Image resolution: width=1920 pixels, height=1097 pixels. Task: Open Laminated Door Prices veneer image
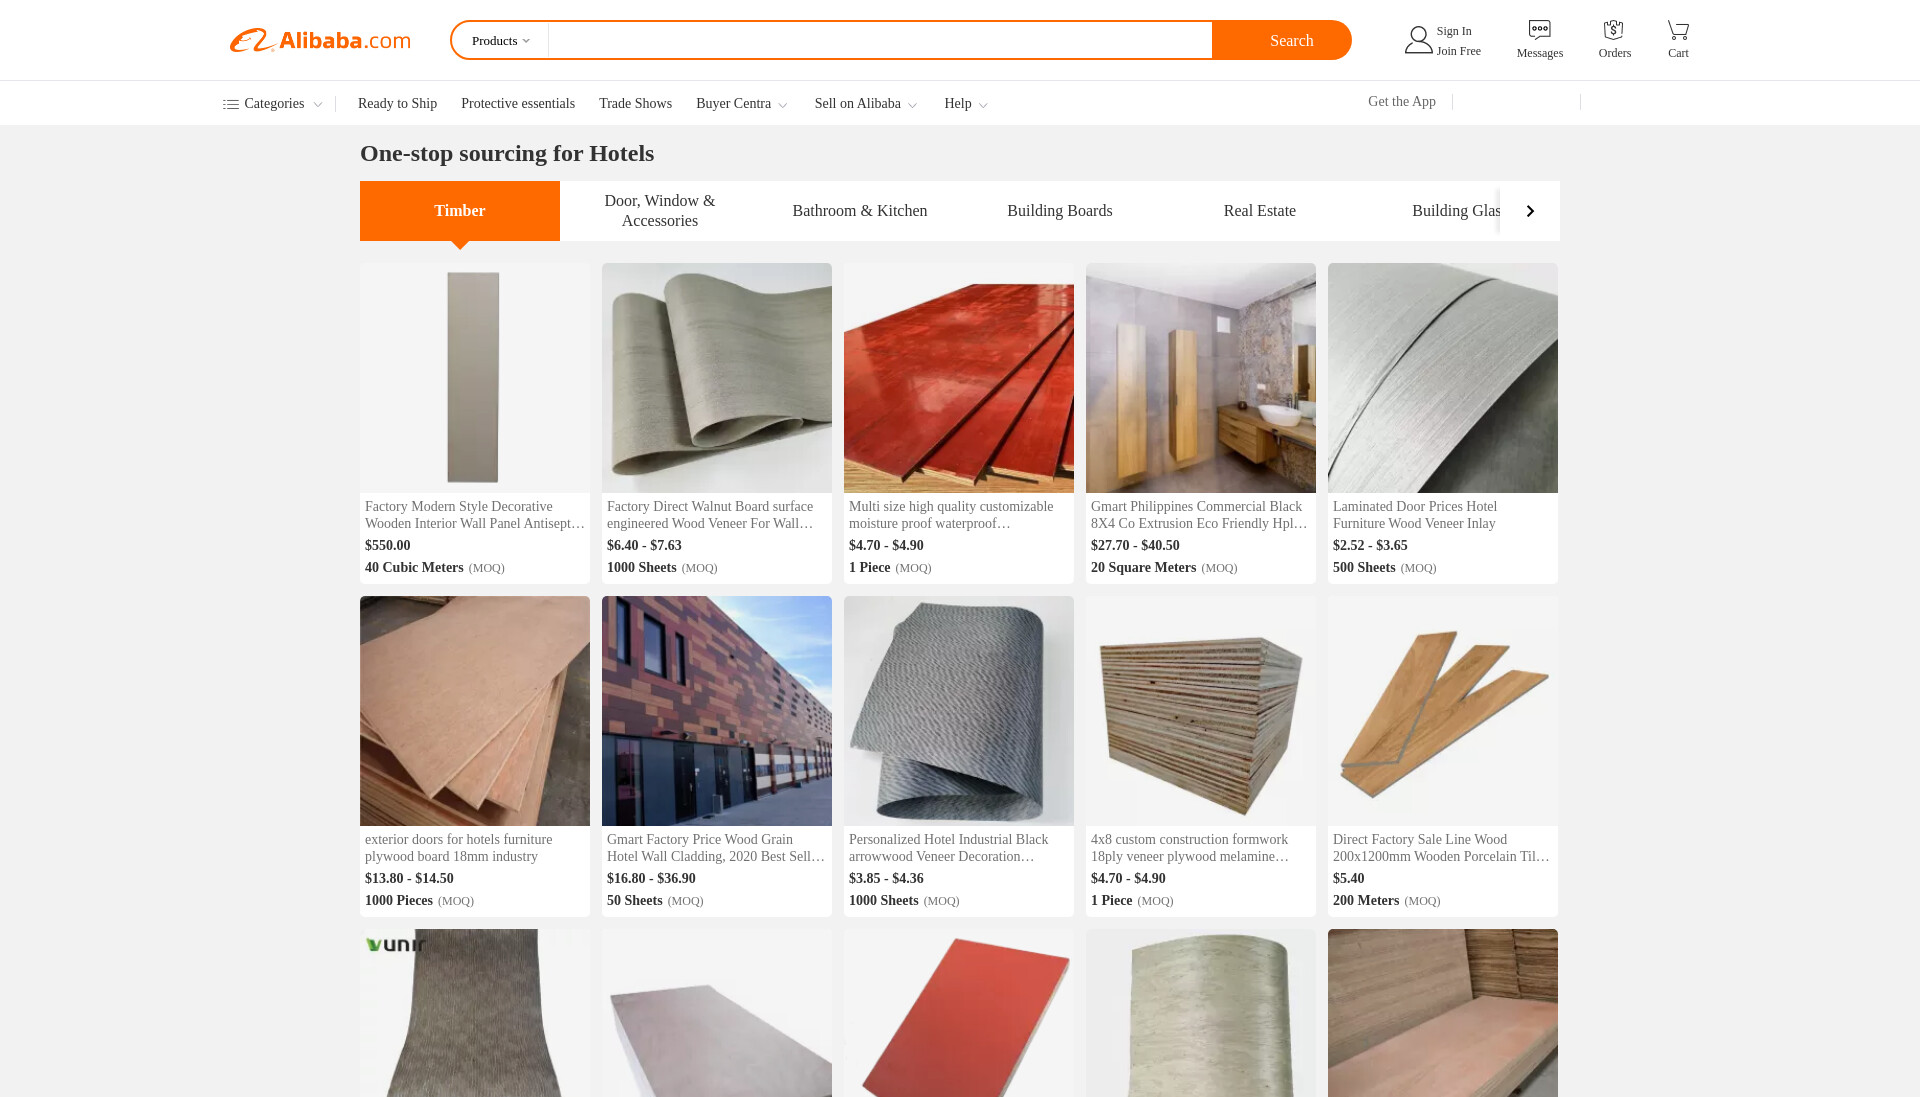tap(1443, 378)
